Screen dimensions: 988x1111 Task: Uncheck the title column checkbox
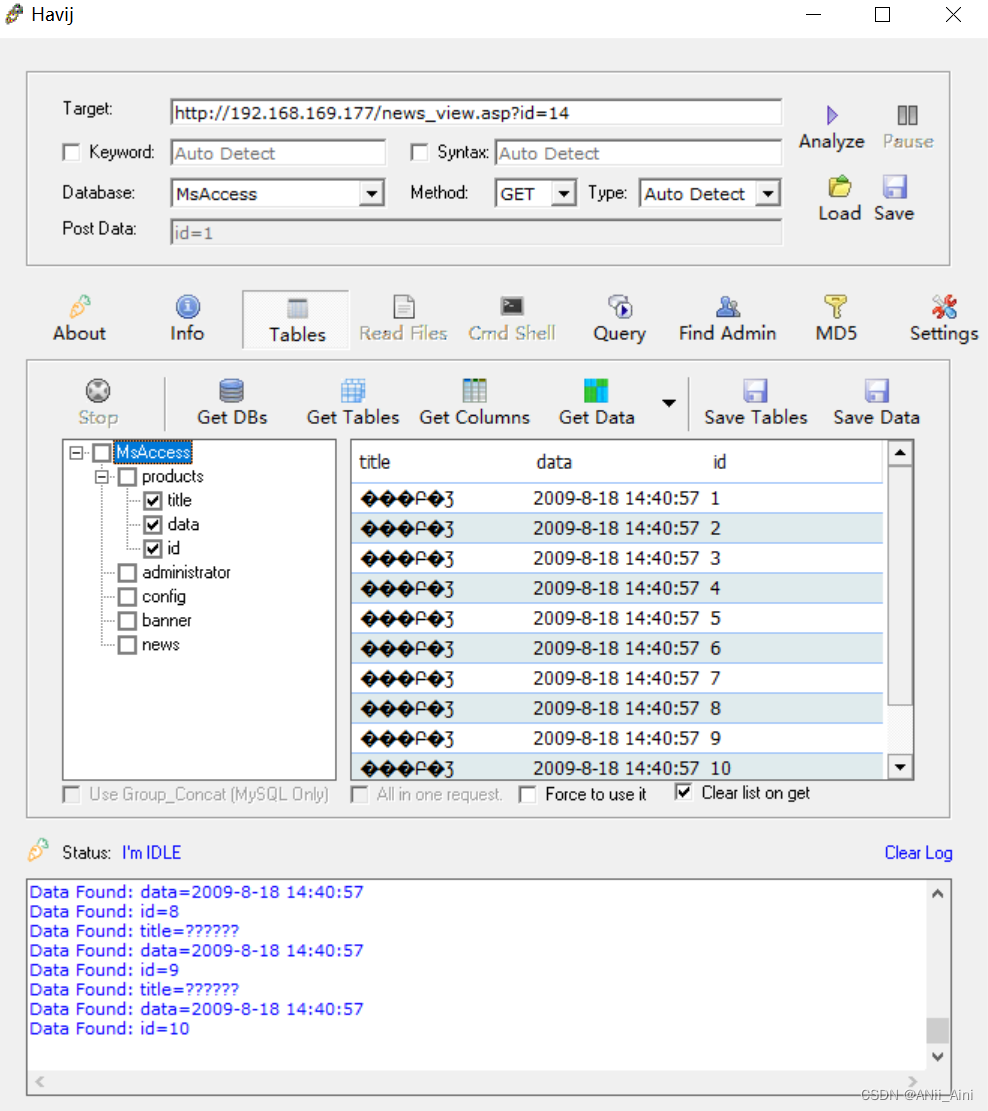click(x=153, y=501)
